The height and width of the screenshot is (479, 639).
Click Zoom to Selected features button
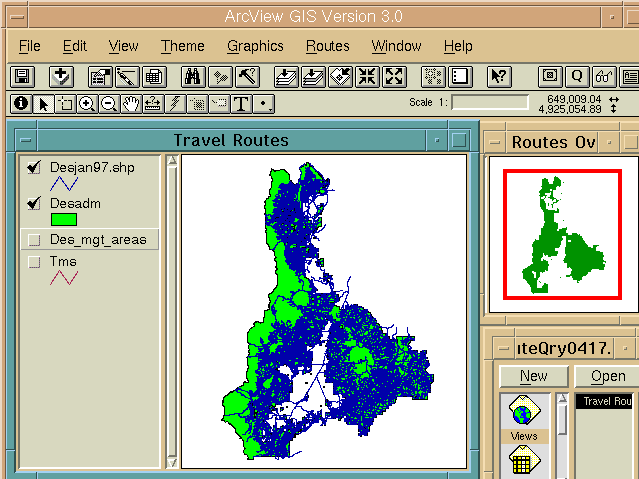tap(340, 76)
